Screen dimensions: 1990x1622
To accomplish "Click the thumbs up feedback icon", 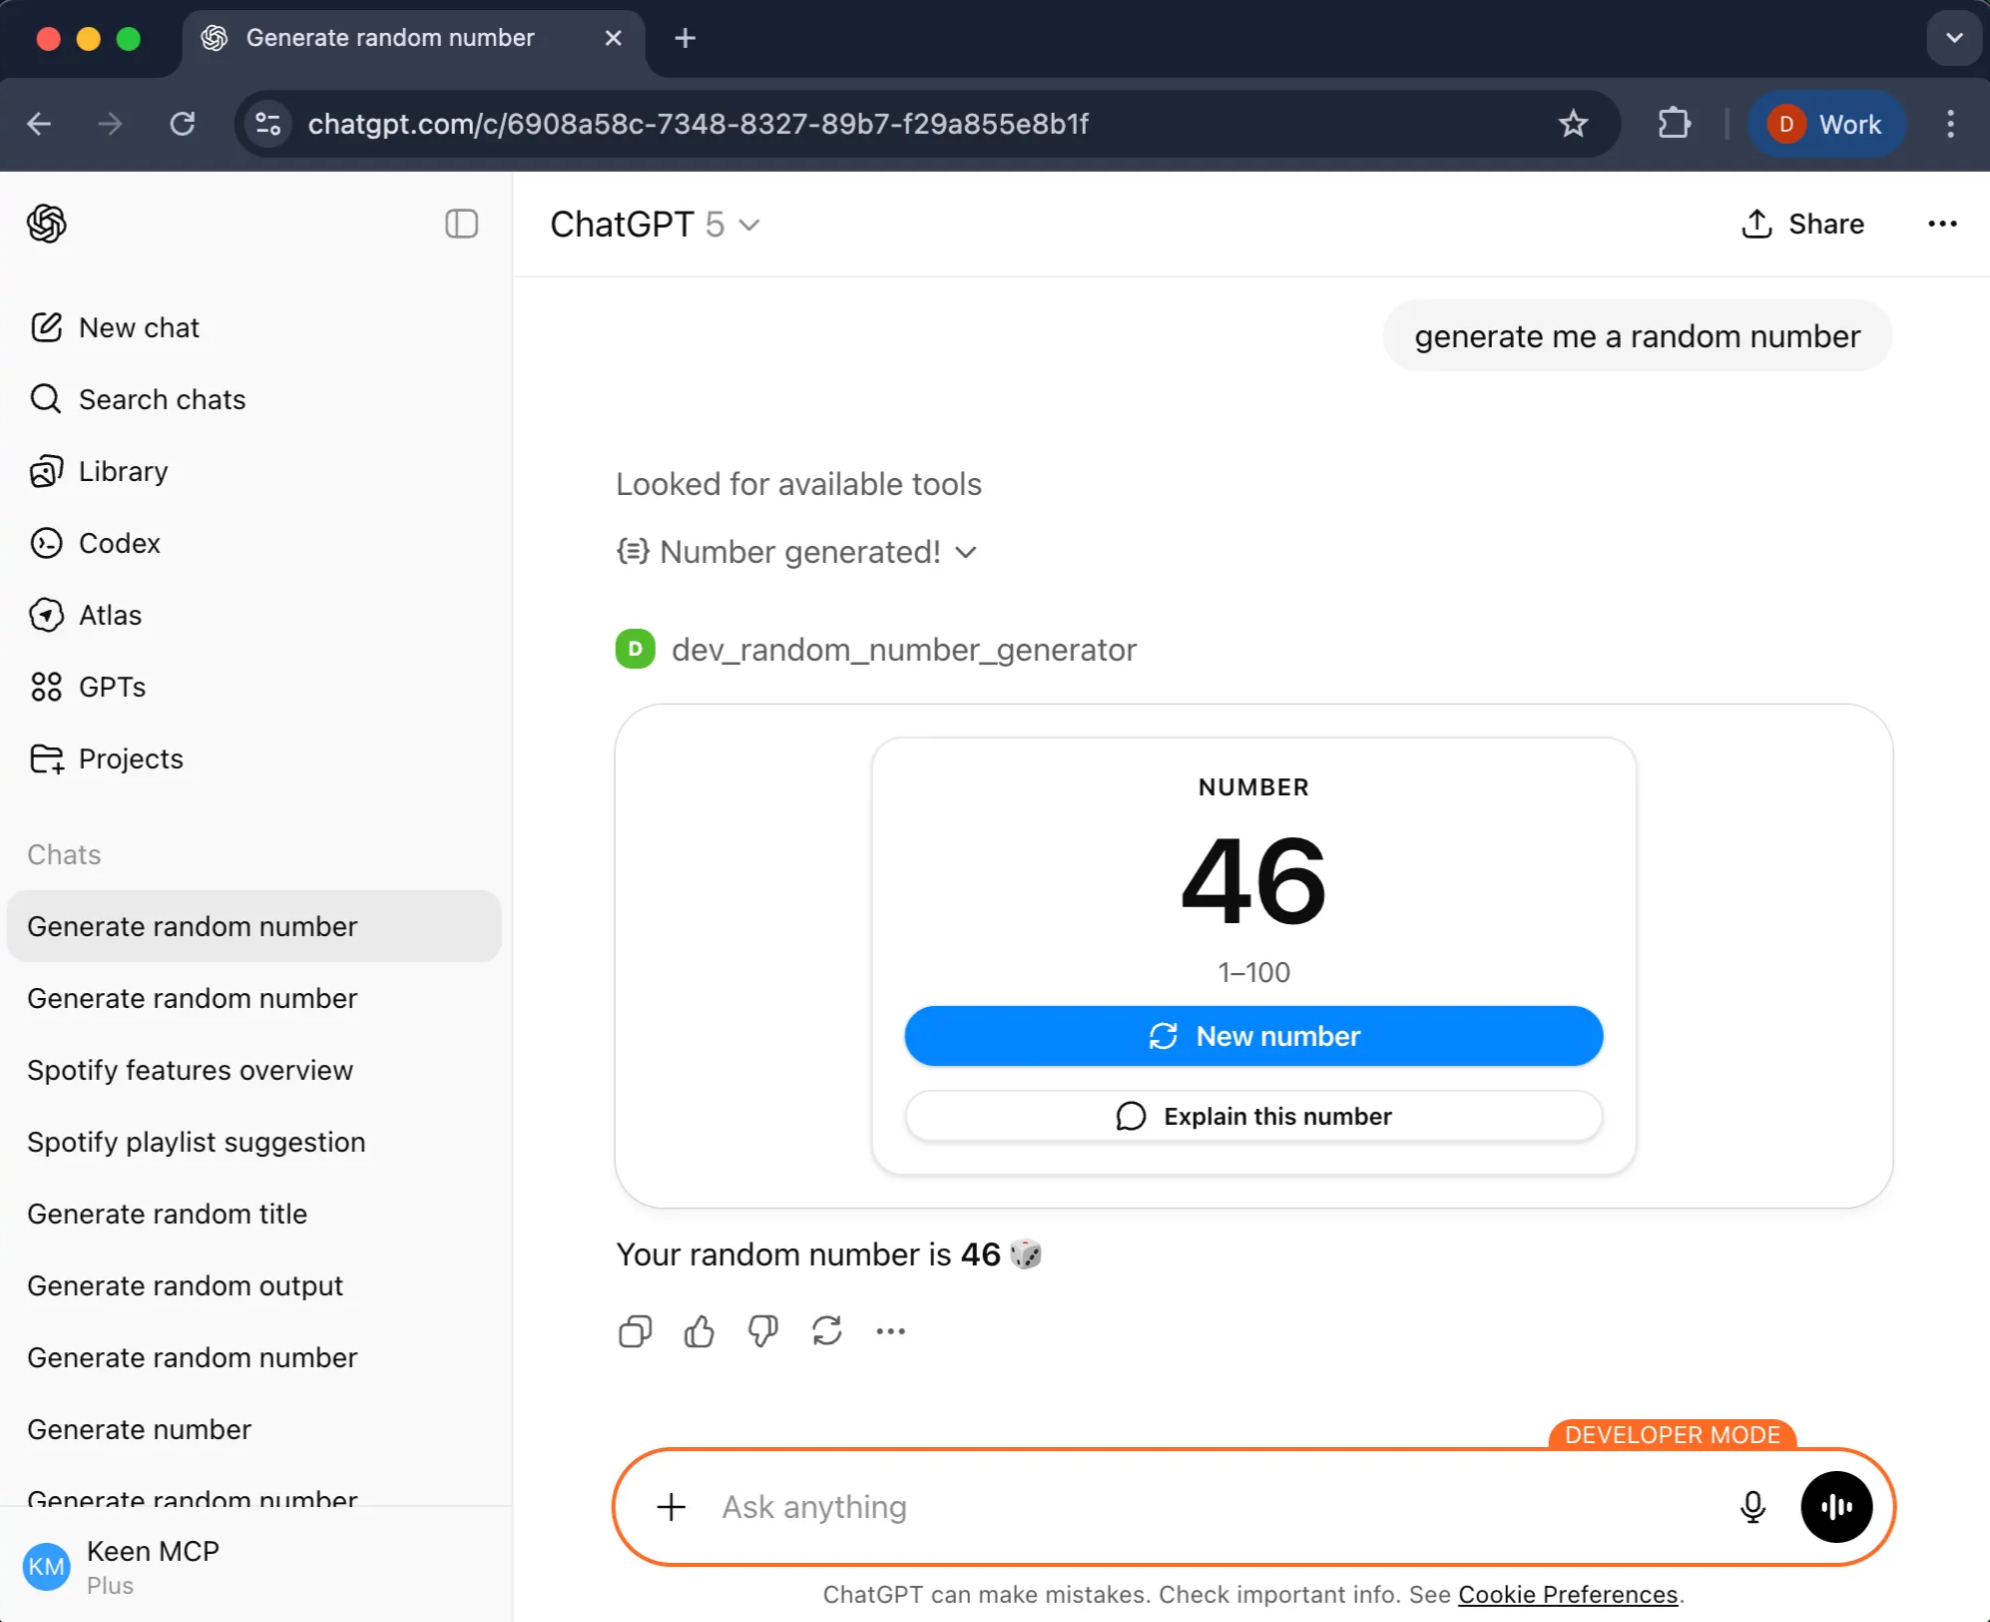I will 699,1331.
